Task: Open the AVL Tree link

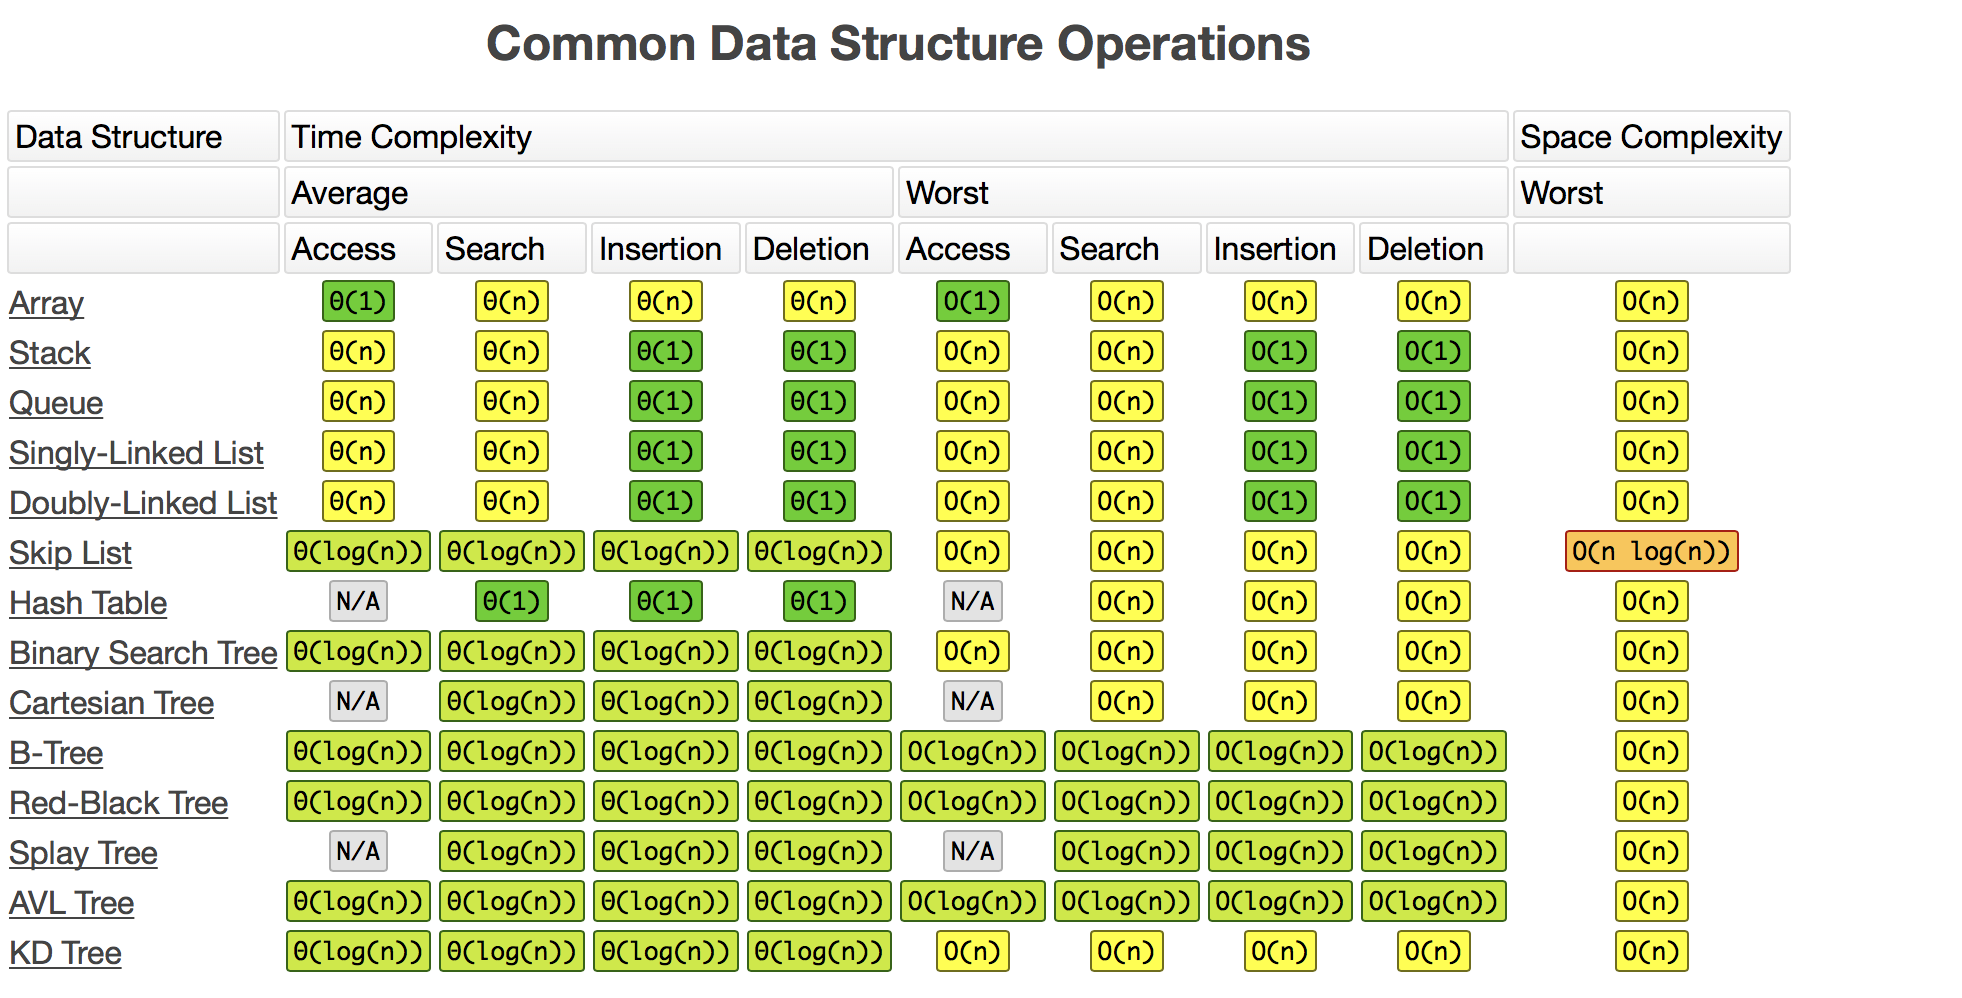Action: (71, 903)
